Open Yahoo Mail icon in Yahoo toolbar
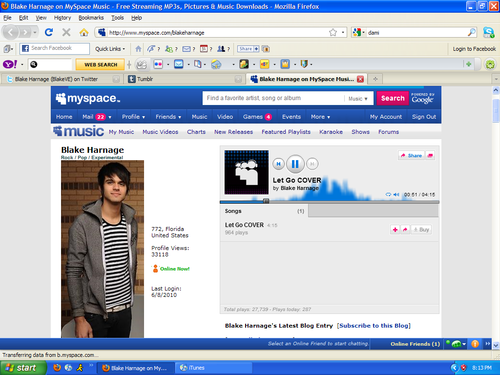 click(x=179, y=64)
